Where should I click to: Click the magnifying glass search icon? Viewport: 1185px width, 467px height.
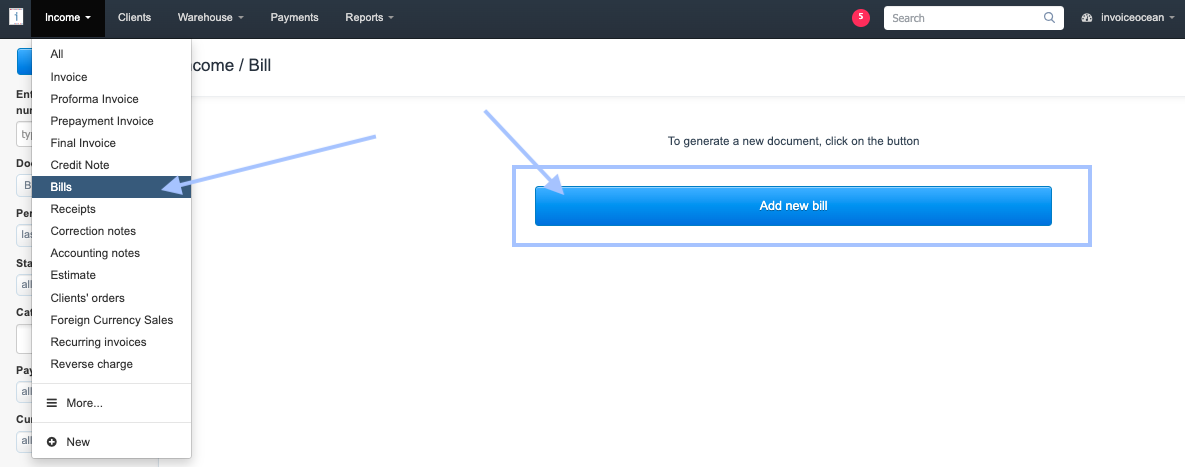(x=1049, y=18)
